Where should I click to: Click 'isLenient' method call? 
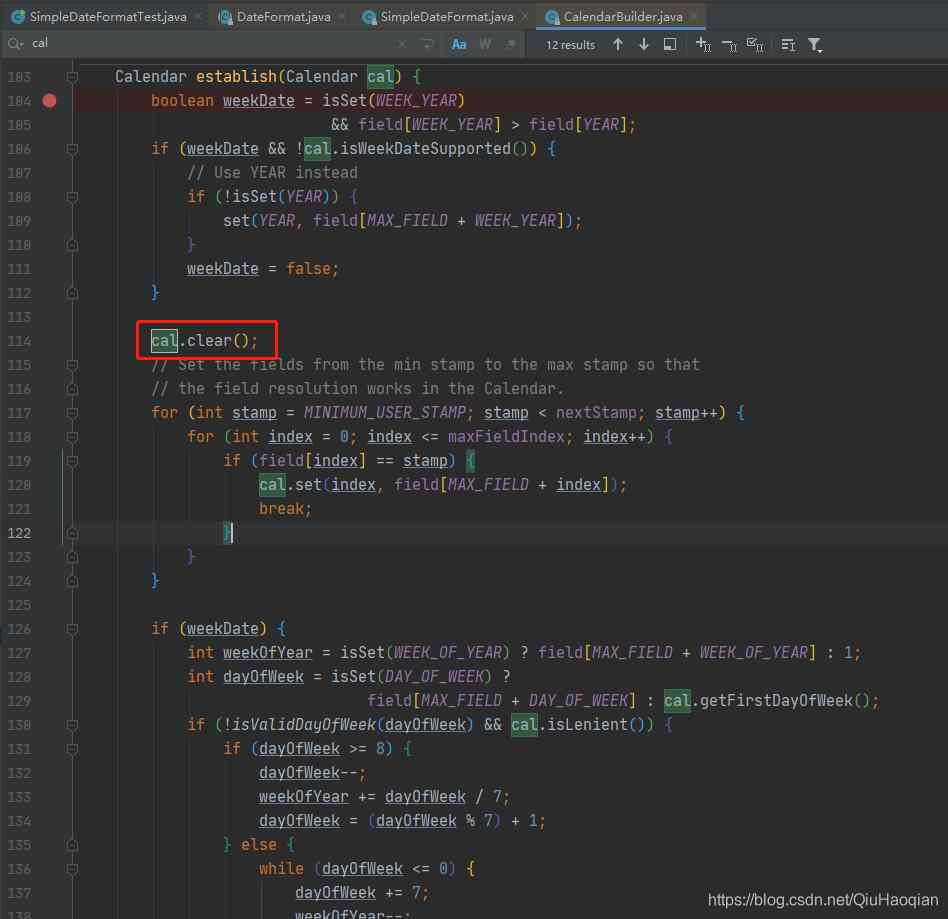point(588,725)
